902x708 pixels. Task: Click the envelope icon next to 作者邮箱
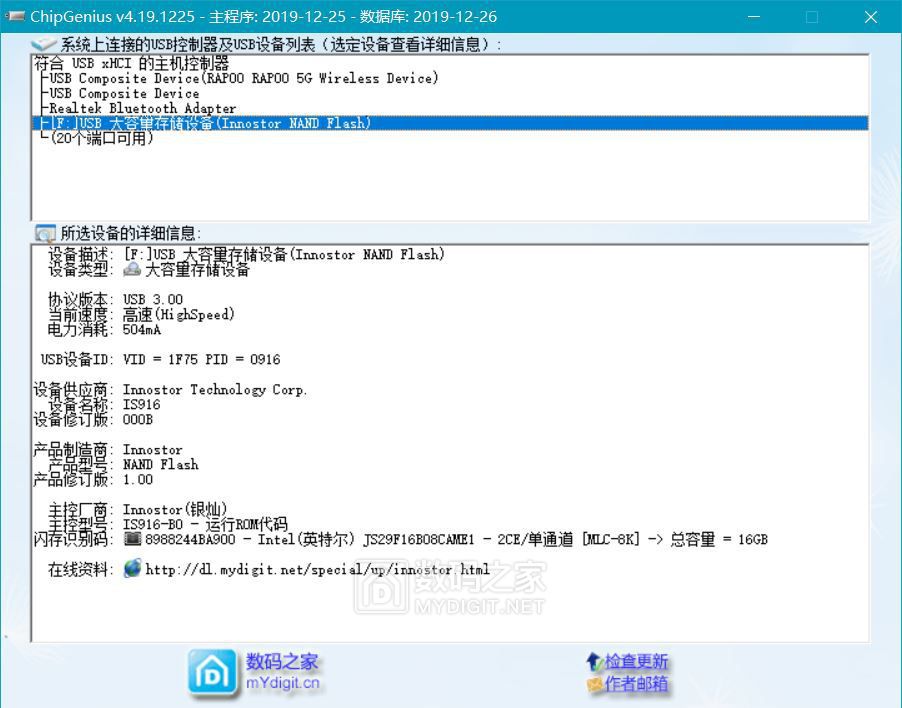(595, 684)
